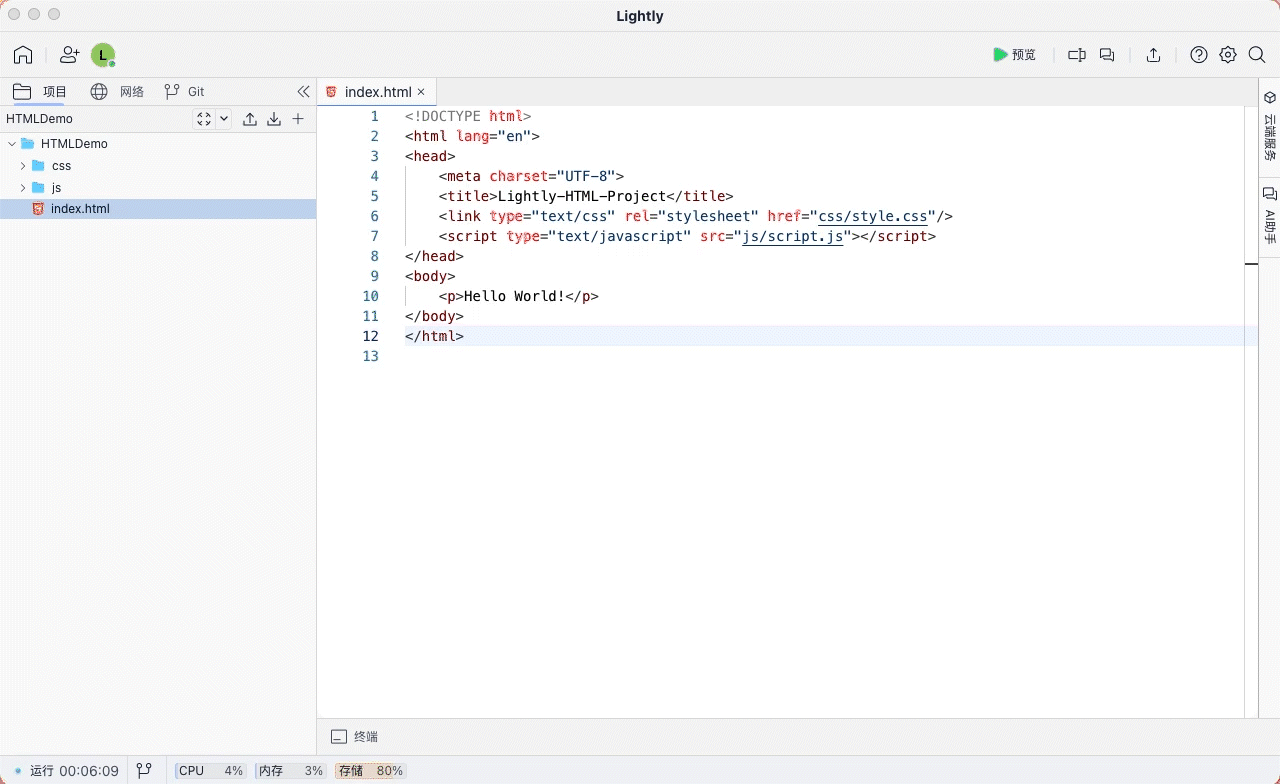Collapse the left sidebar with double chevron

pyautogui.click(x=303, y=92)
